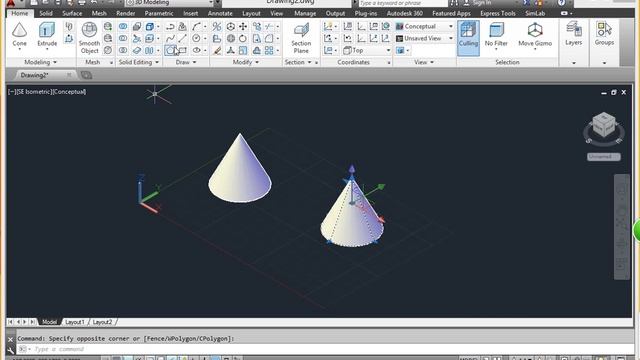Click the Rectangle draw tool
This screenshot has width=640, height=360.
coord(182,50)
